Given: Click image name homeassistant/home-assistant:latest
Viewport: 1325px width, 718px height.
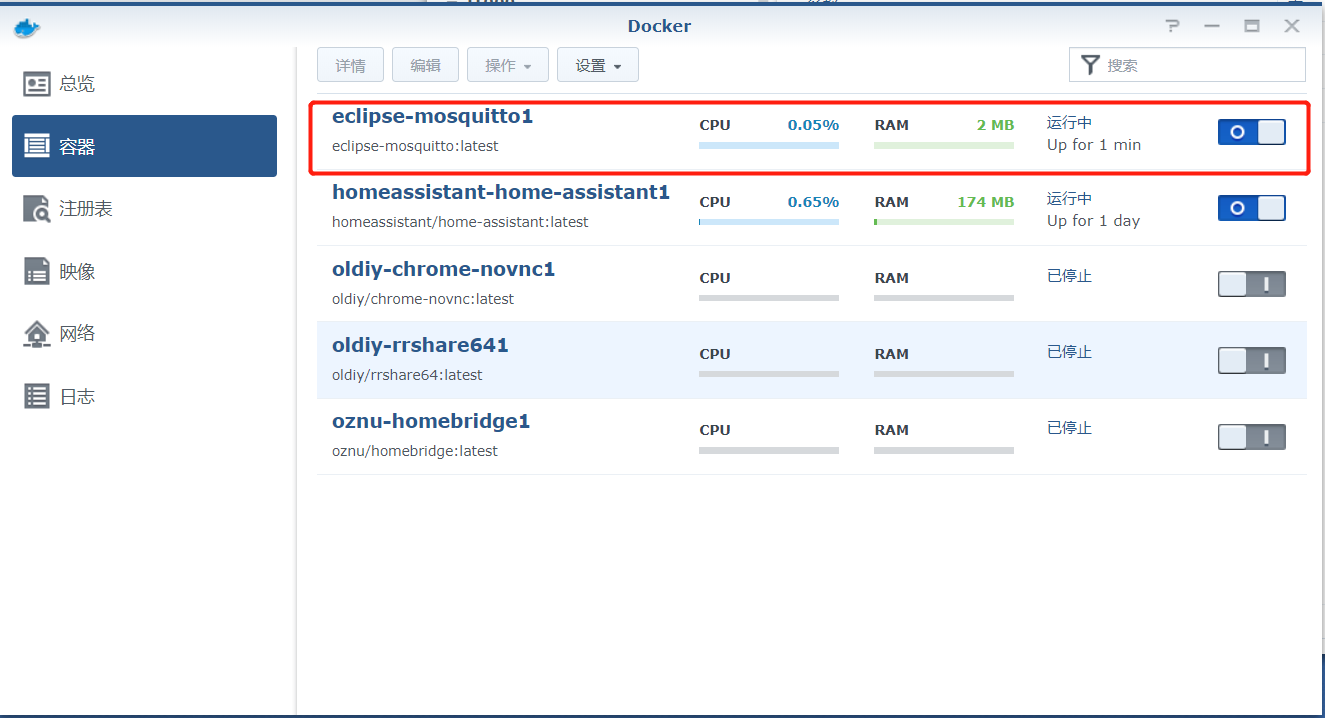Looking at the screenshot, I should [x=460, y=222].
